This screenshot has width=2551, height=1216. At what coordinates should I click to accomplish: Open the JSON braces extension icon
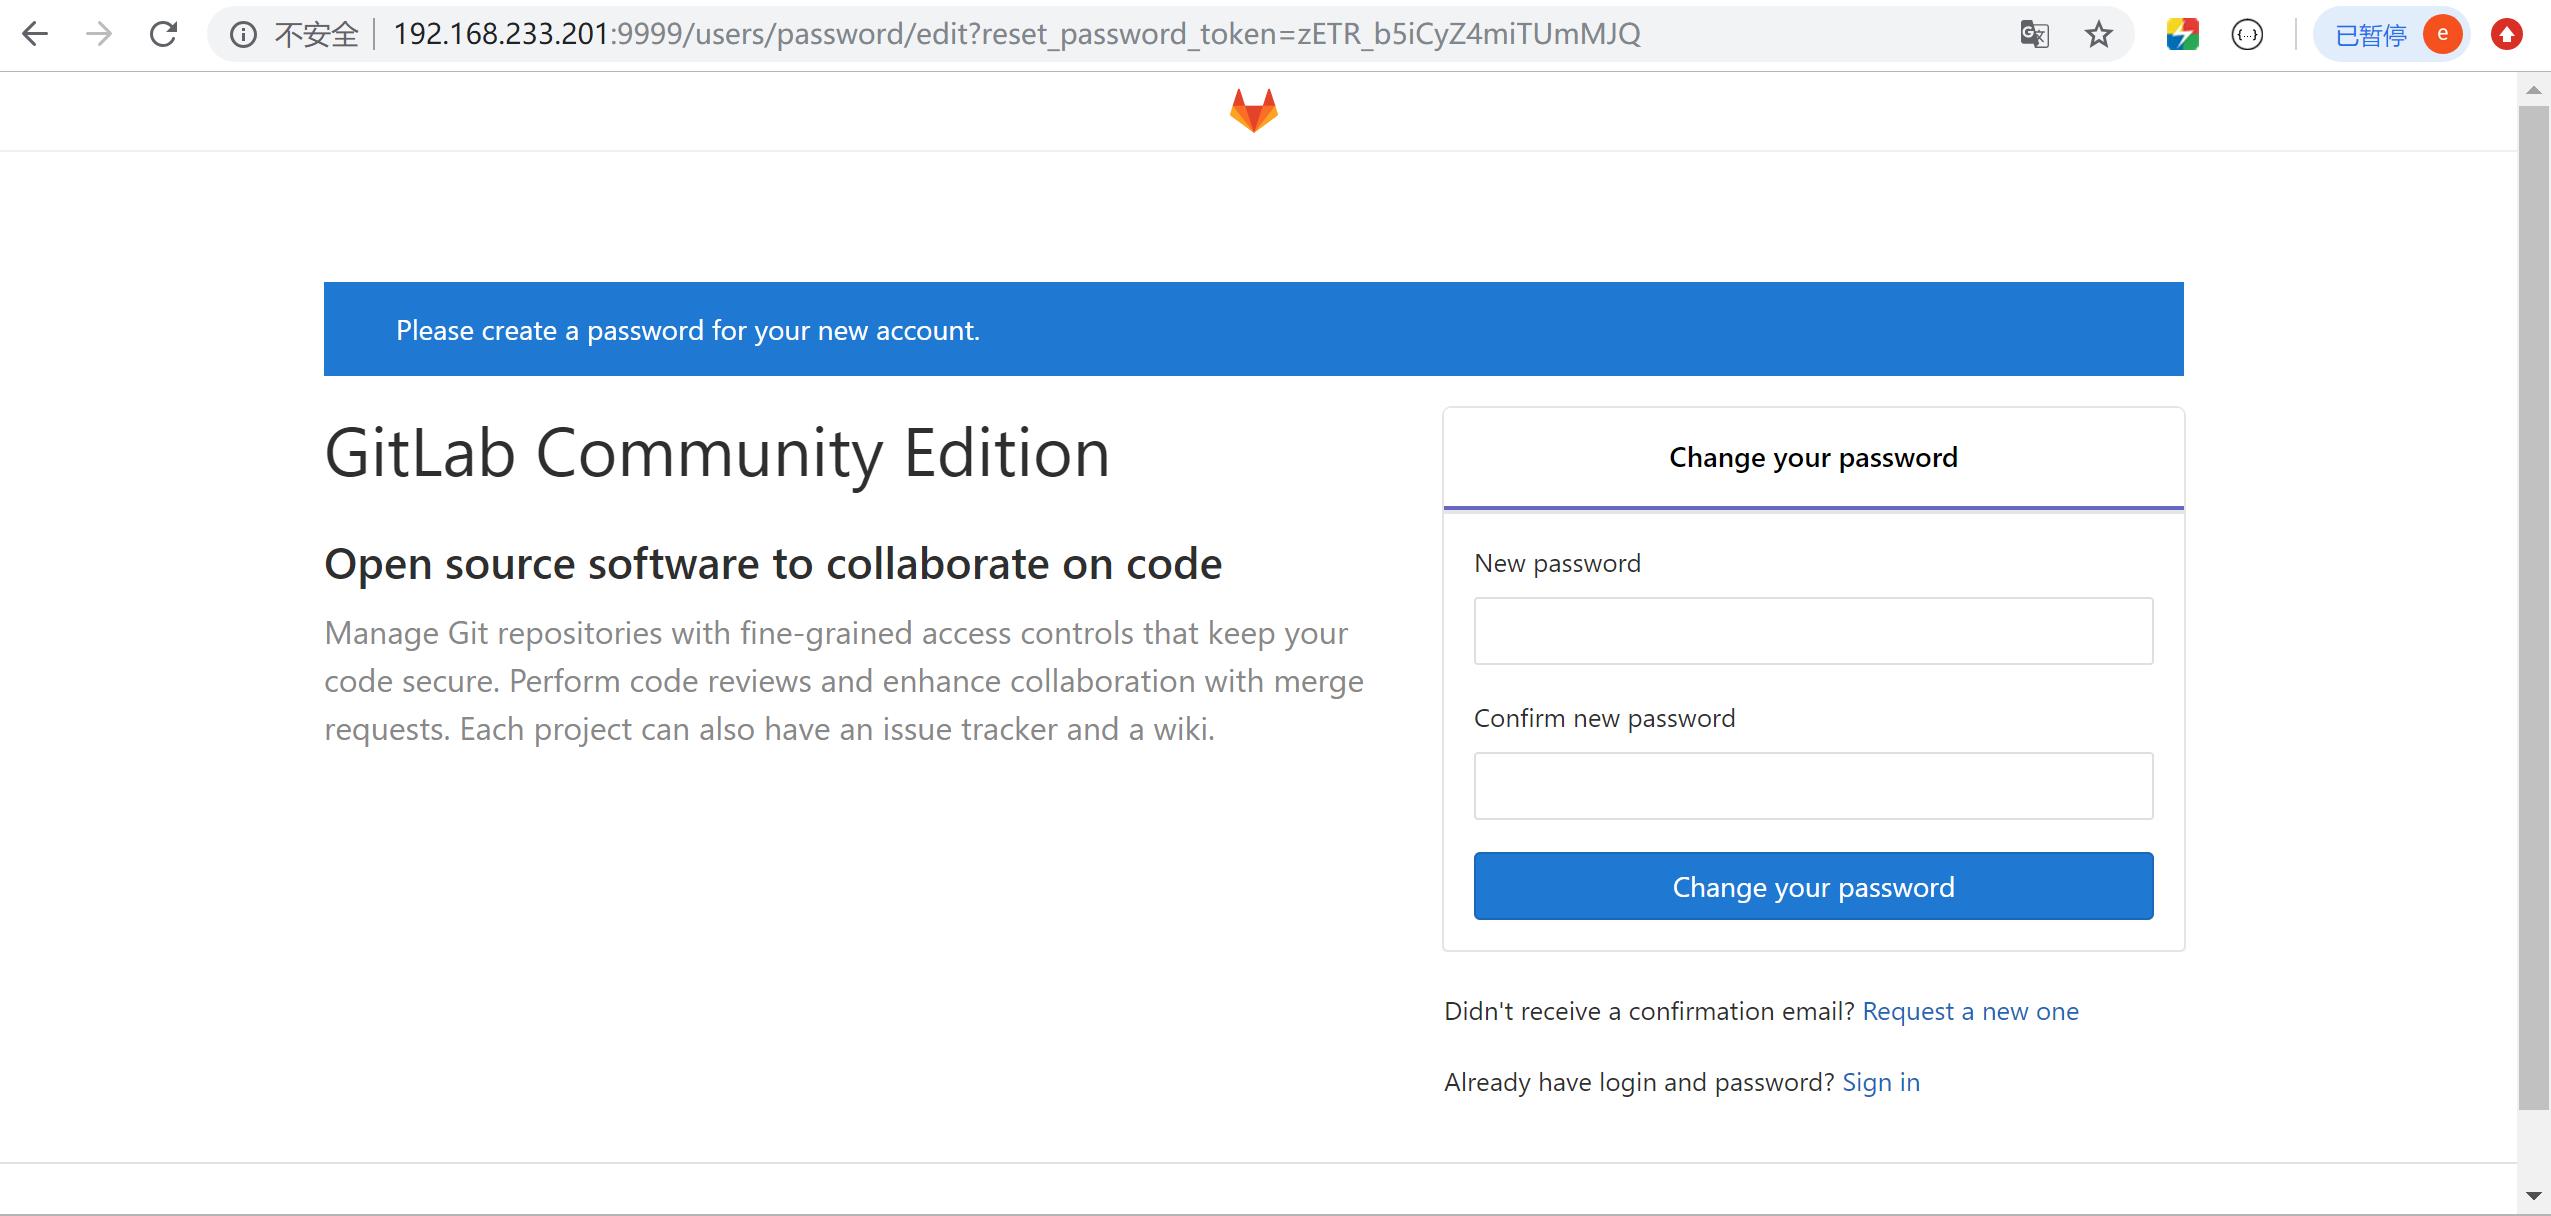[2247, 35]
